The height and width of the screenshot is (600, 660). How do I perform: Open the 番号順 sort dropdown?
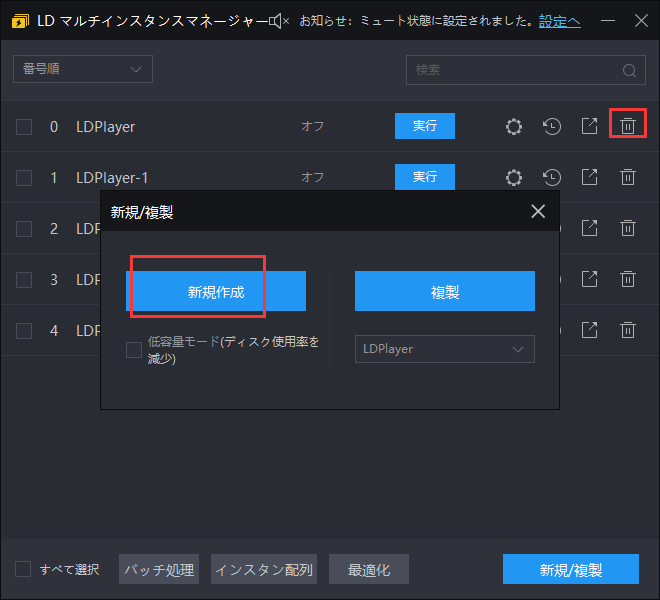[83, 69]
